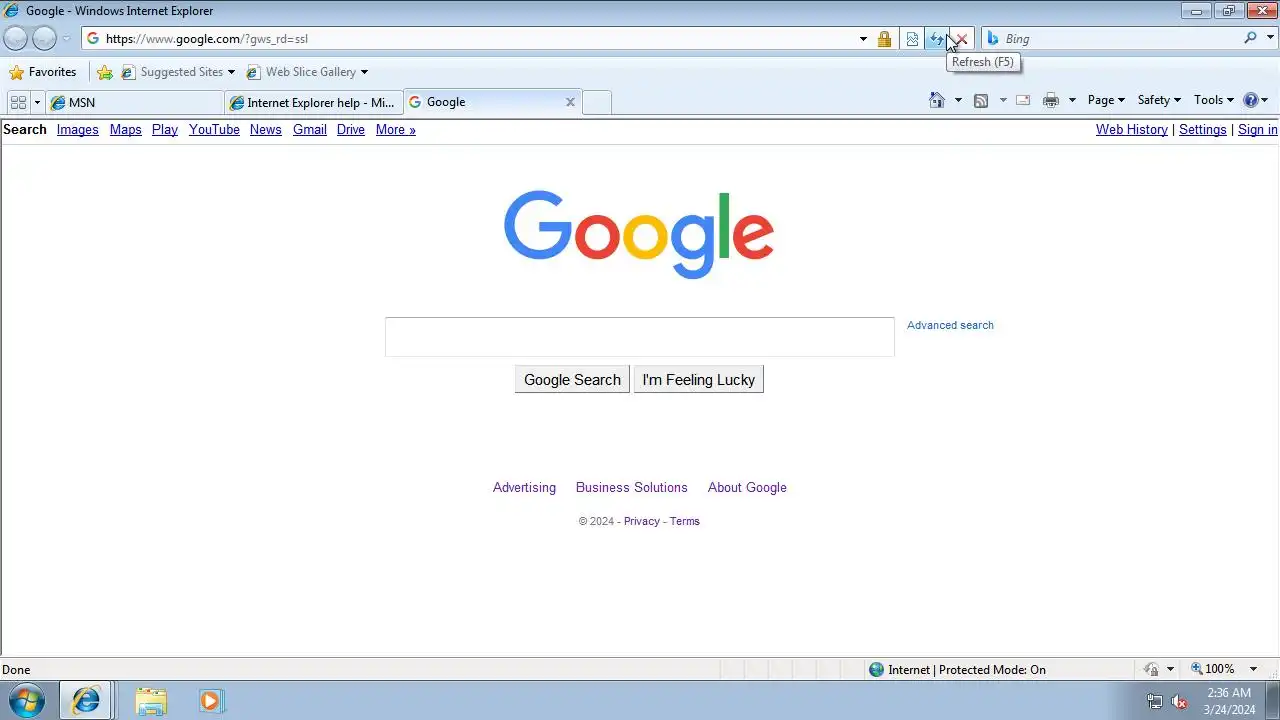Refresh the page using the Refresh icon
Screen dimensions: 1280x720
tap(936, 39)
